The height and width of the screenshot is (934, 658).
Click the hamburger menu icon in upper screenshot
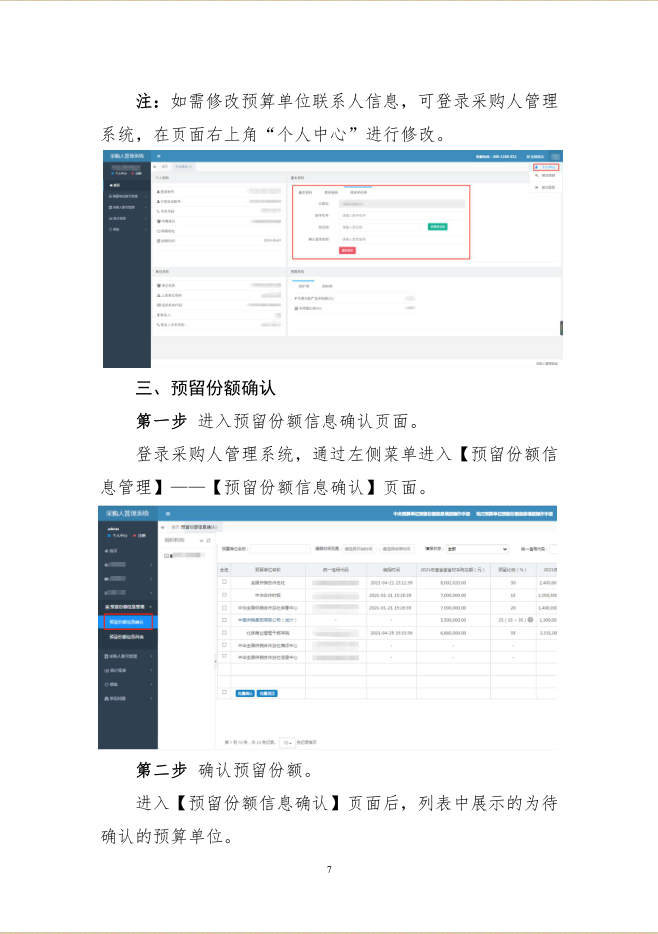[x=159, y=156]
